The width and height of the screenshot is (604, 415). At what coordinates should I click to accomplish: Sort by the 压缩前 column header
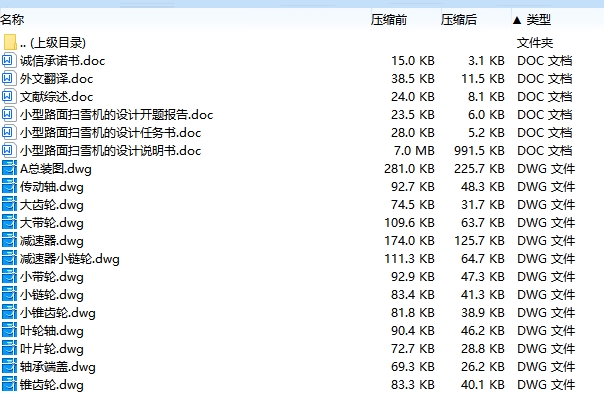tap(389, 19)
